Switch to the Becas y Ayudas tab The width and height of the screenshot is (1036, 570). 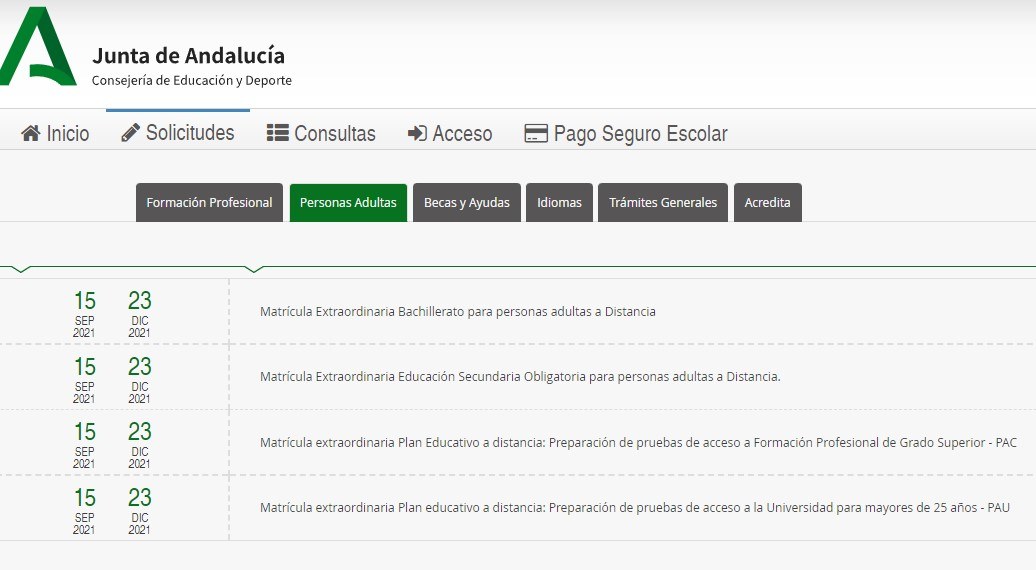point(466,202)
